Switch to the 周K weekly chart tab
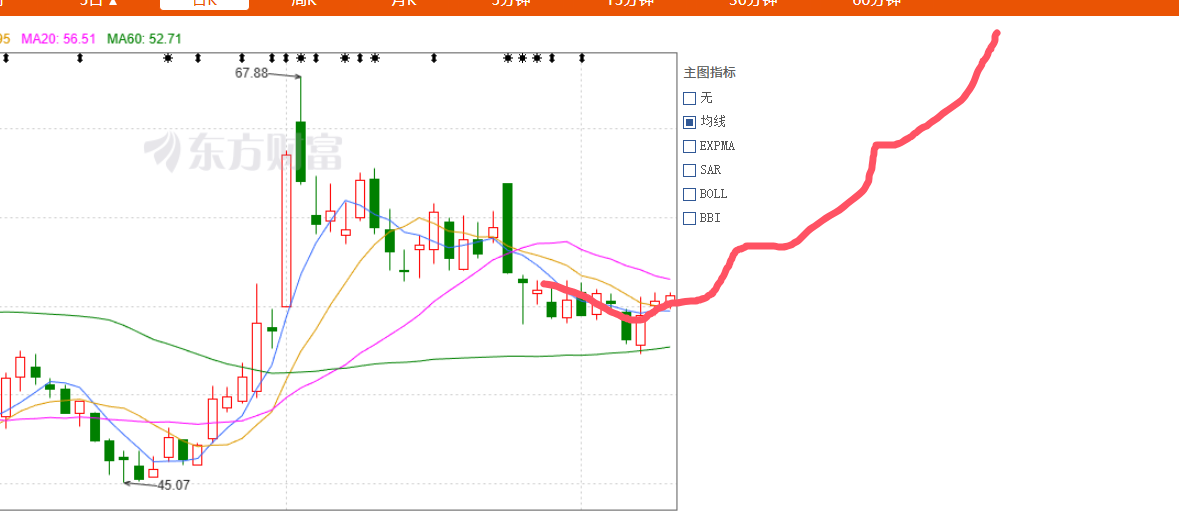1179x515 pixels. [x=304, y=2]
